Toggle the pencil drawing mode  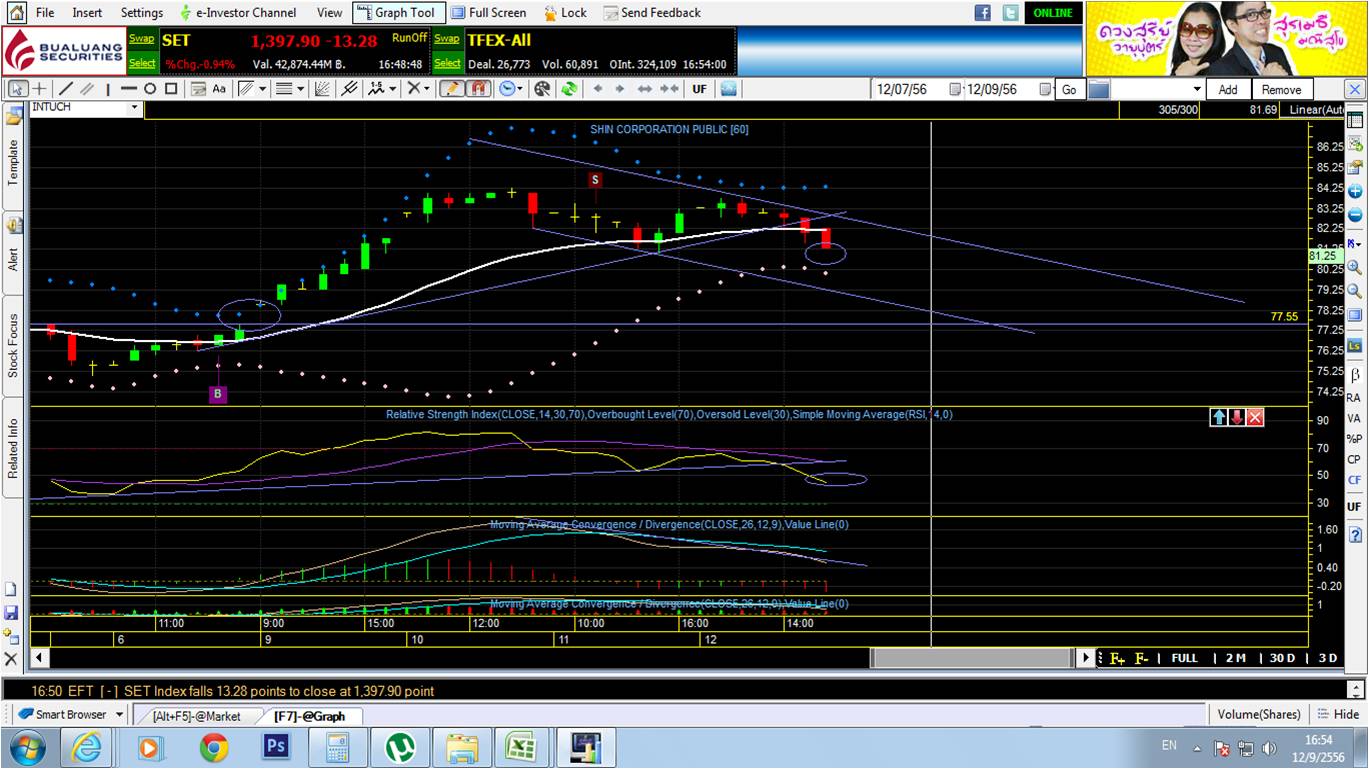451,89
